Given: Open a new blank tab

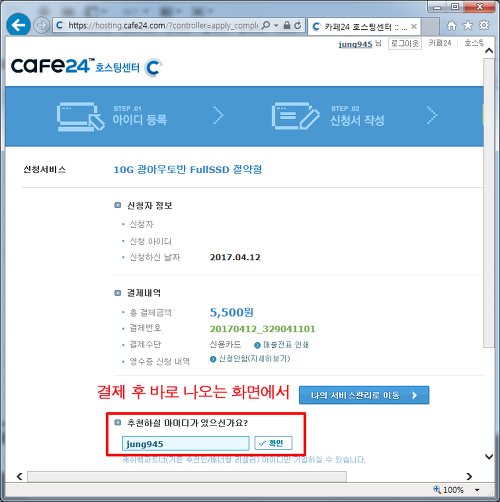Looking at the screenshot, I should [x=430, y=26].
